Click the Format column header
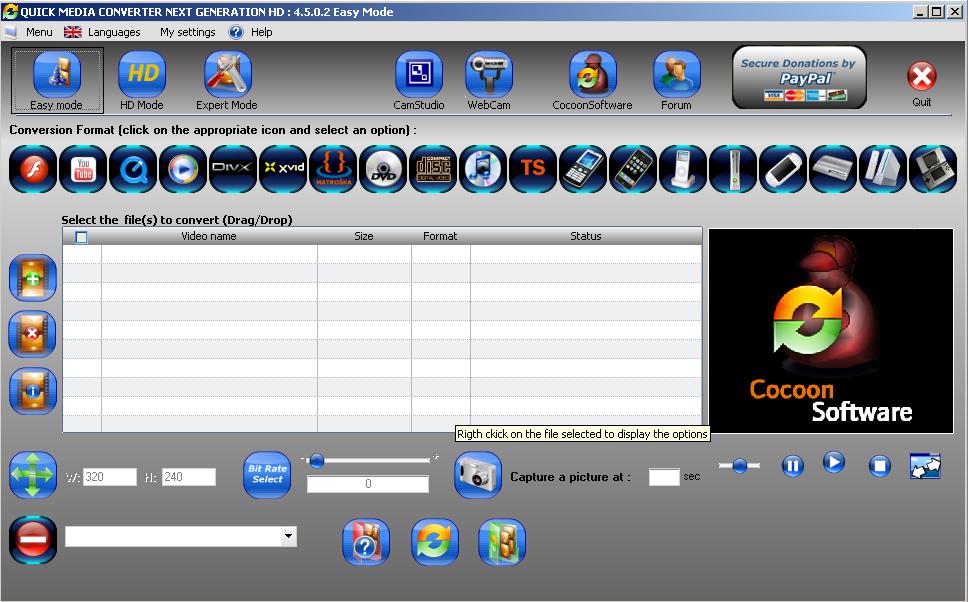 (x=440, y=236)
